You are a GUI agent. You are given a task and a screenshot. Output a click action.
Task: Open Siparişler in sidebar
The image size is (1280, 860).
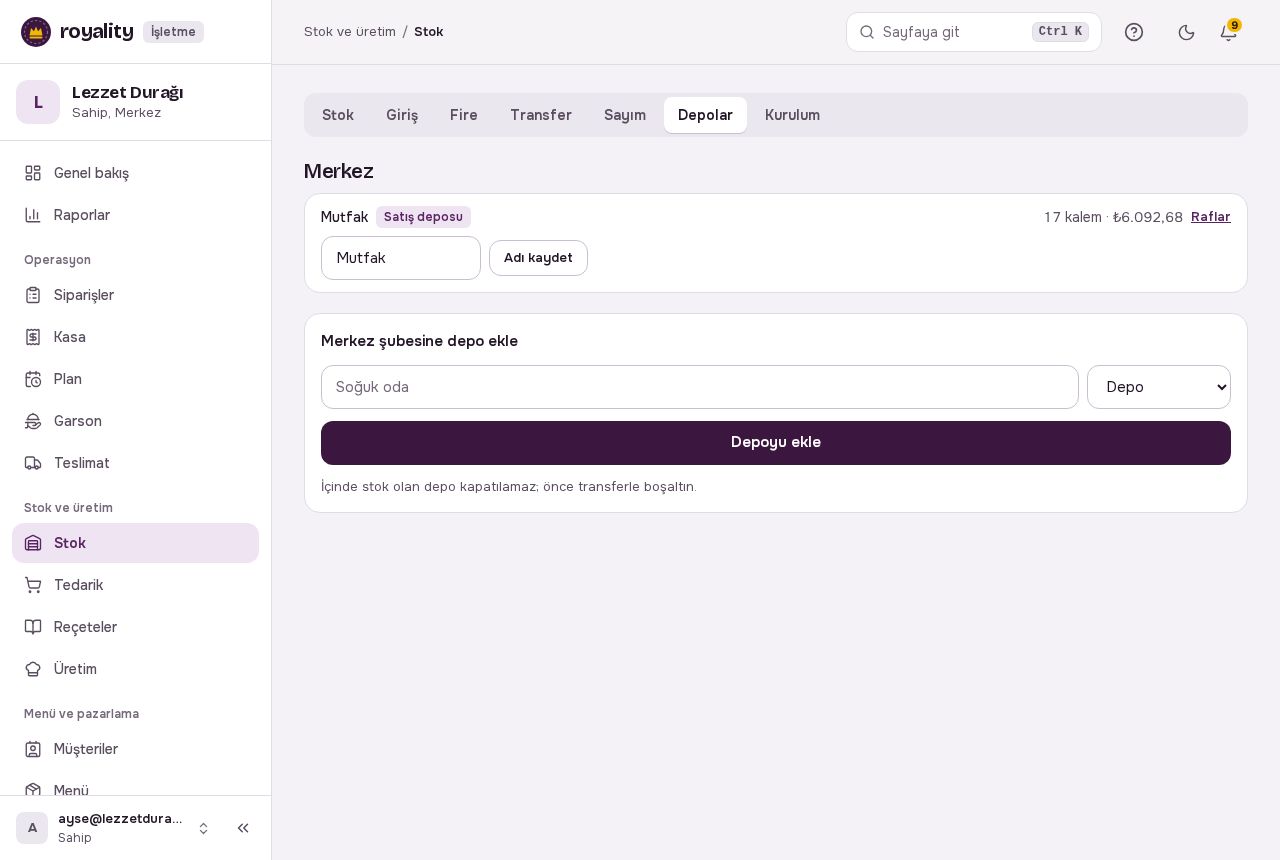click(x=135, y=295)
